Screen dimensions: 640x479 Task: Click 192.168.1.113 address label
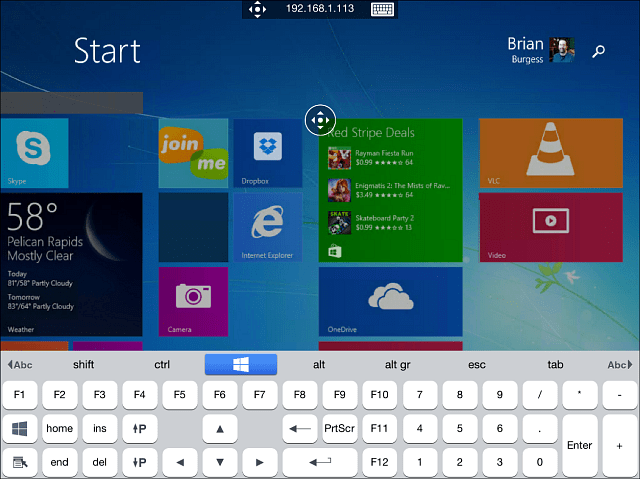(320, 9)
